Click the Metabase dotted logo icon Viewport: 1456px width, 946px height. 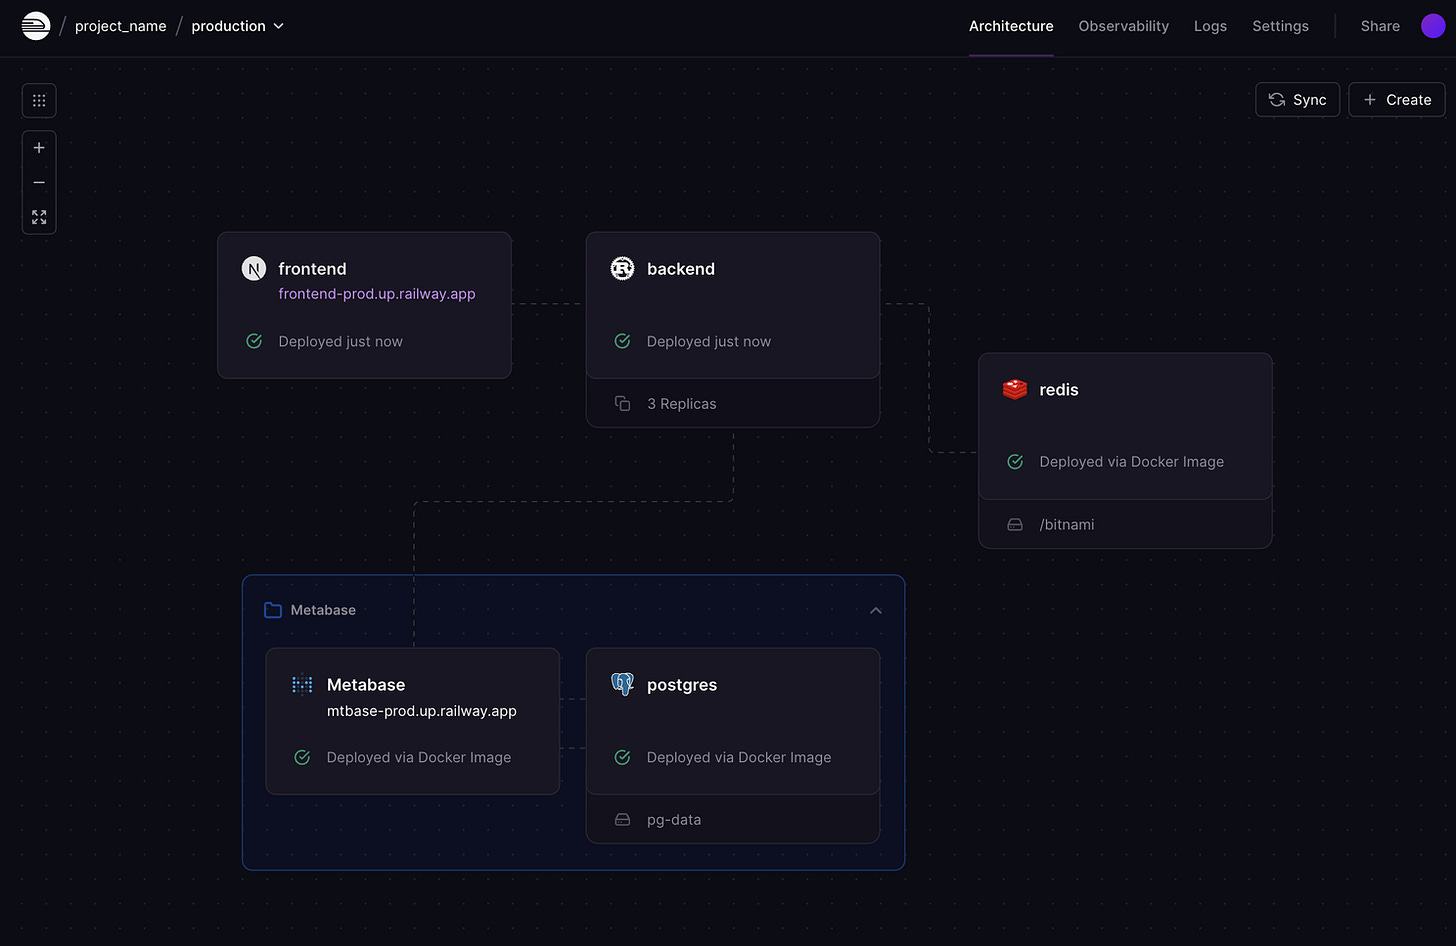click(x=302, y=685)
